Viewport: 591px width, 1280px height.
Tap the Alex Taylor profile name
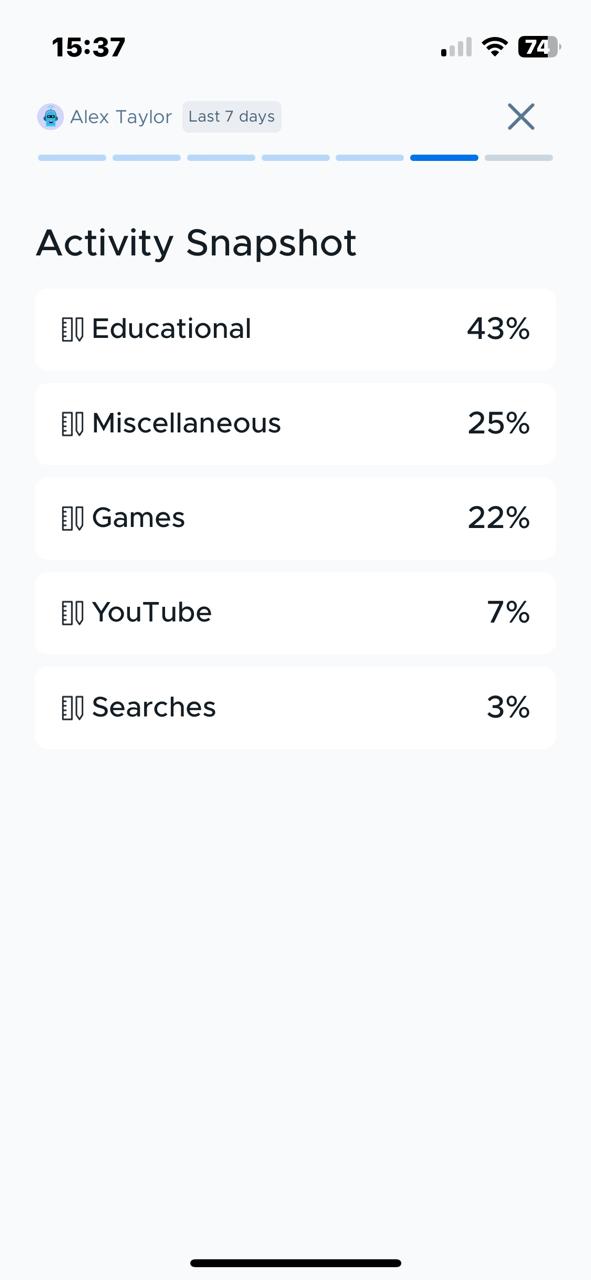pos(121,117)
